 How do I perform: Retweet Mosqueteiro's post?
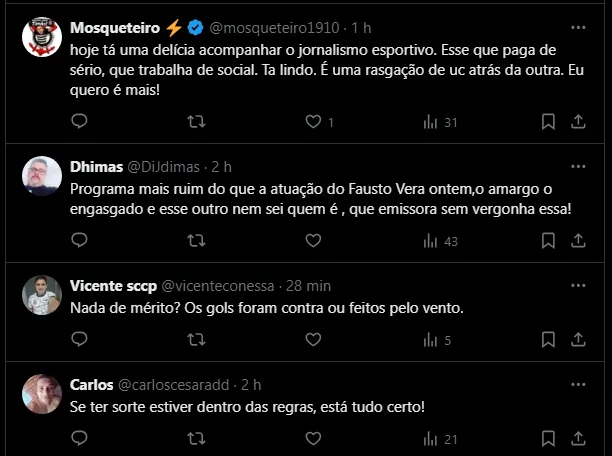point(197,122)
